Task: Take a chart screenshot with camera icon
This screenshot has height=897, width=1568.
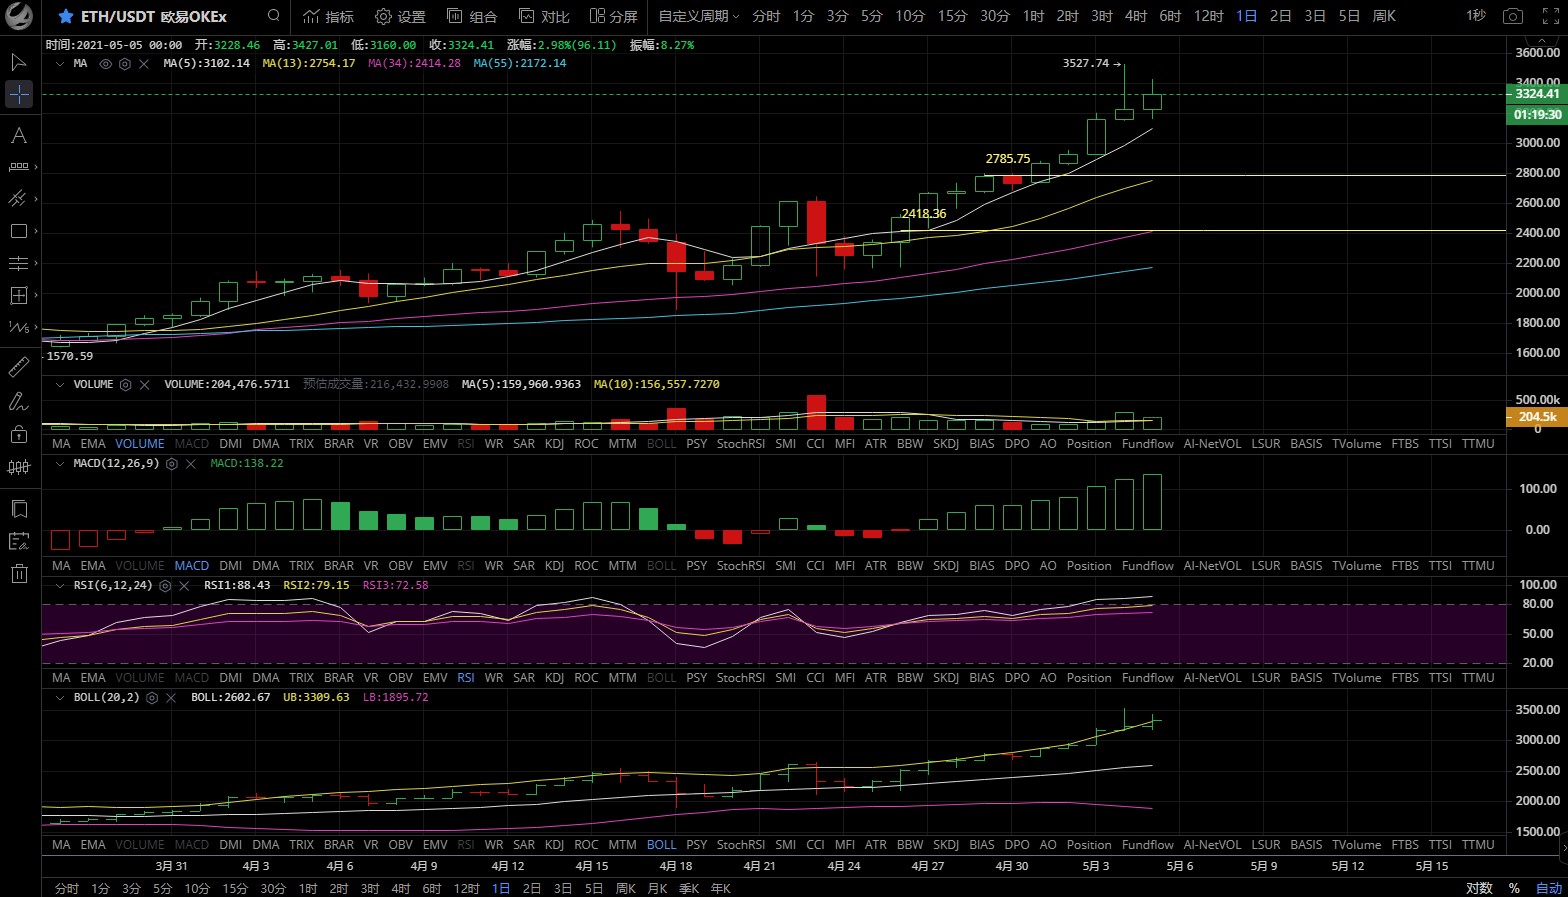Action: coord(1513,16)
